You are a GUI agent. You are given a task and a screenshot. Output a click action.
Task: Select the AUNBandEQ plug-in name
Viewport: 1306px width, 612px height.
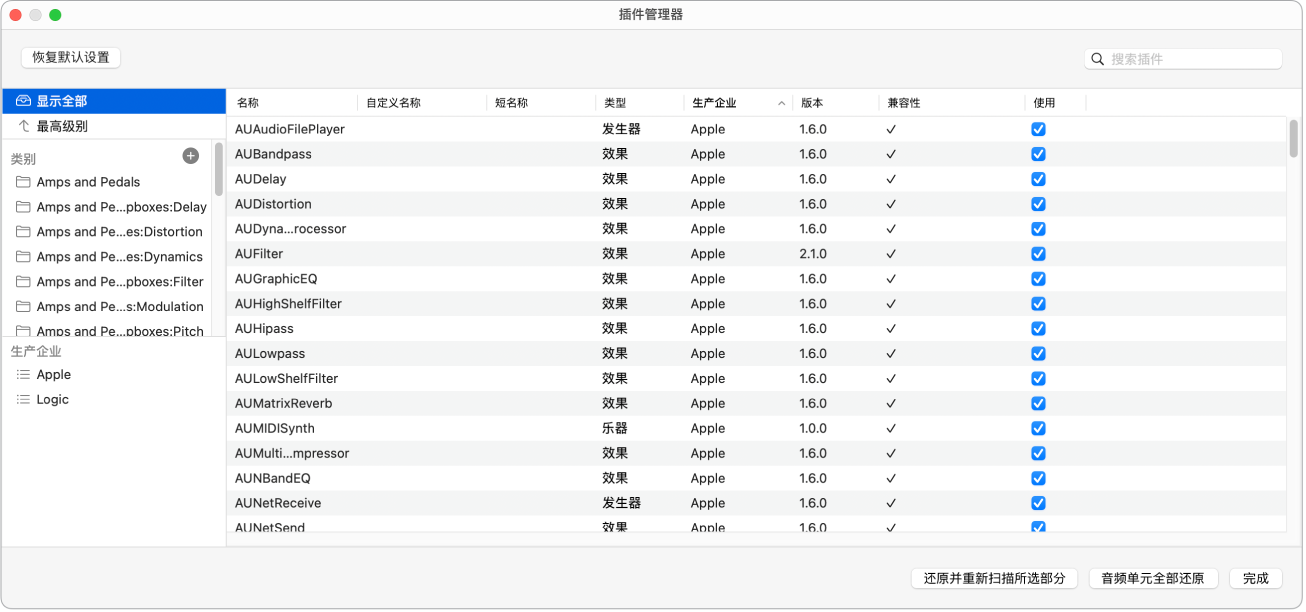[x=273, y=478]
